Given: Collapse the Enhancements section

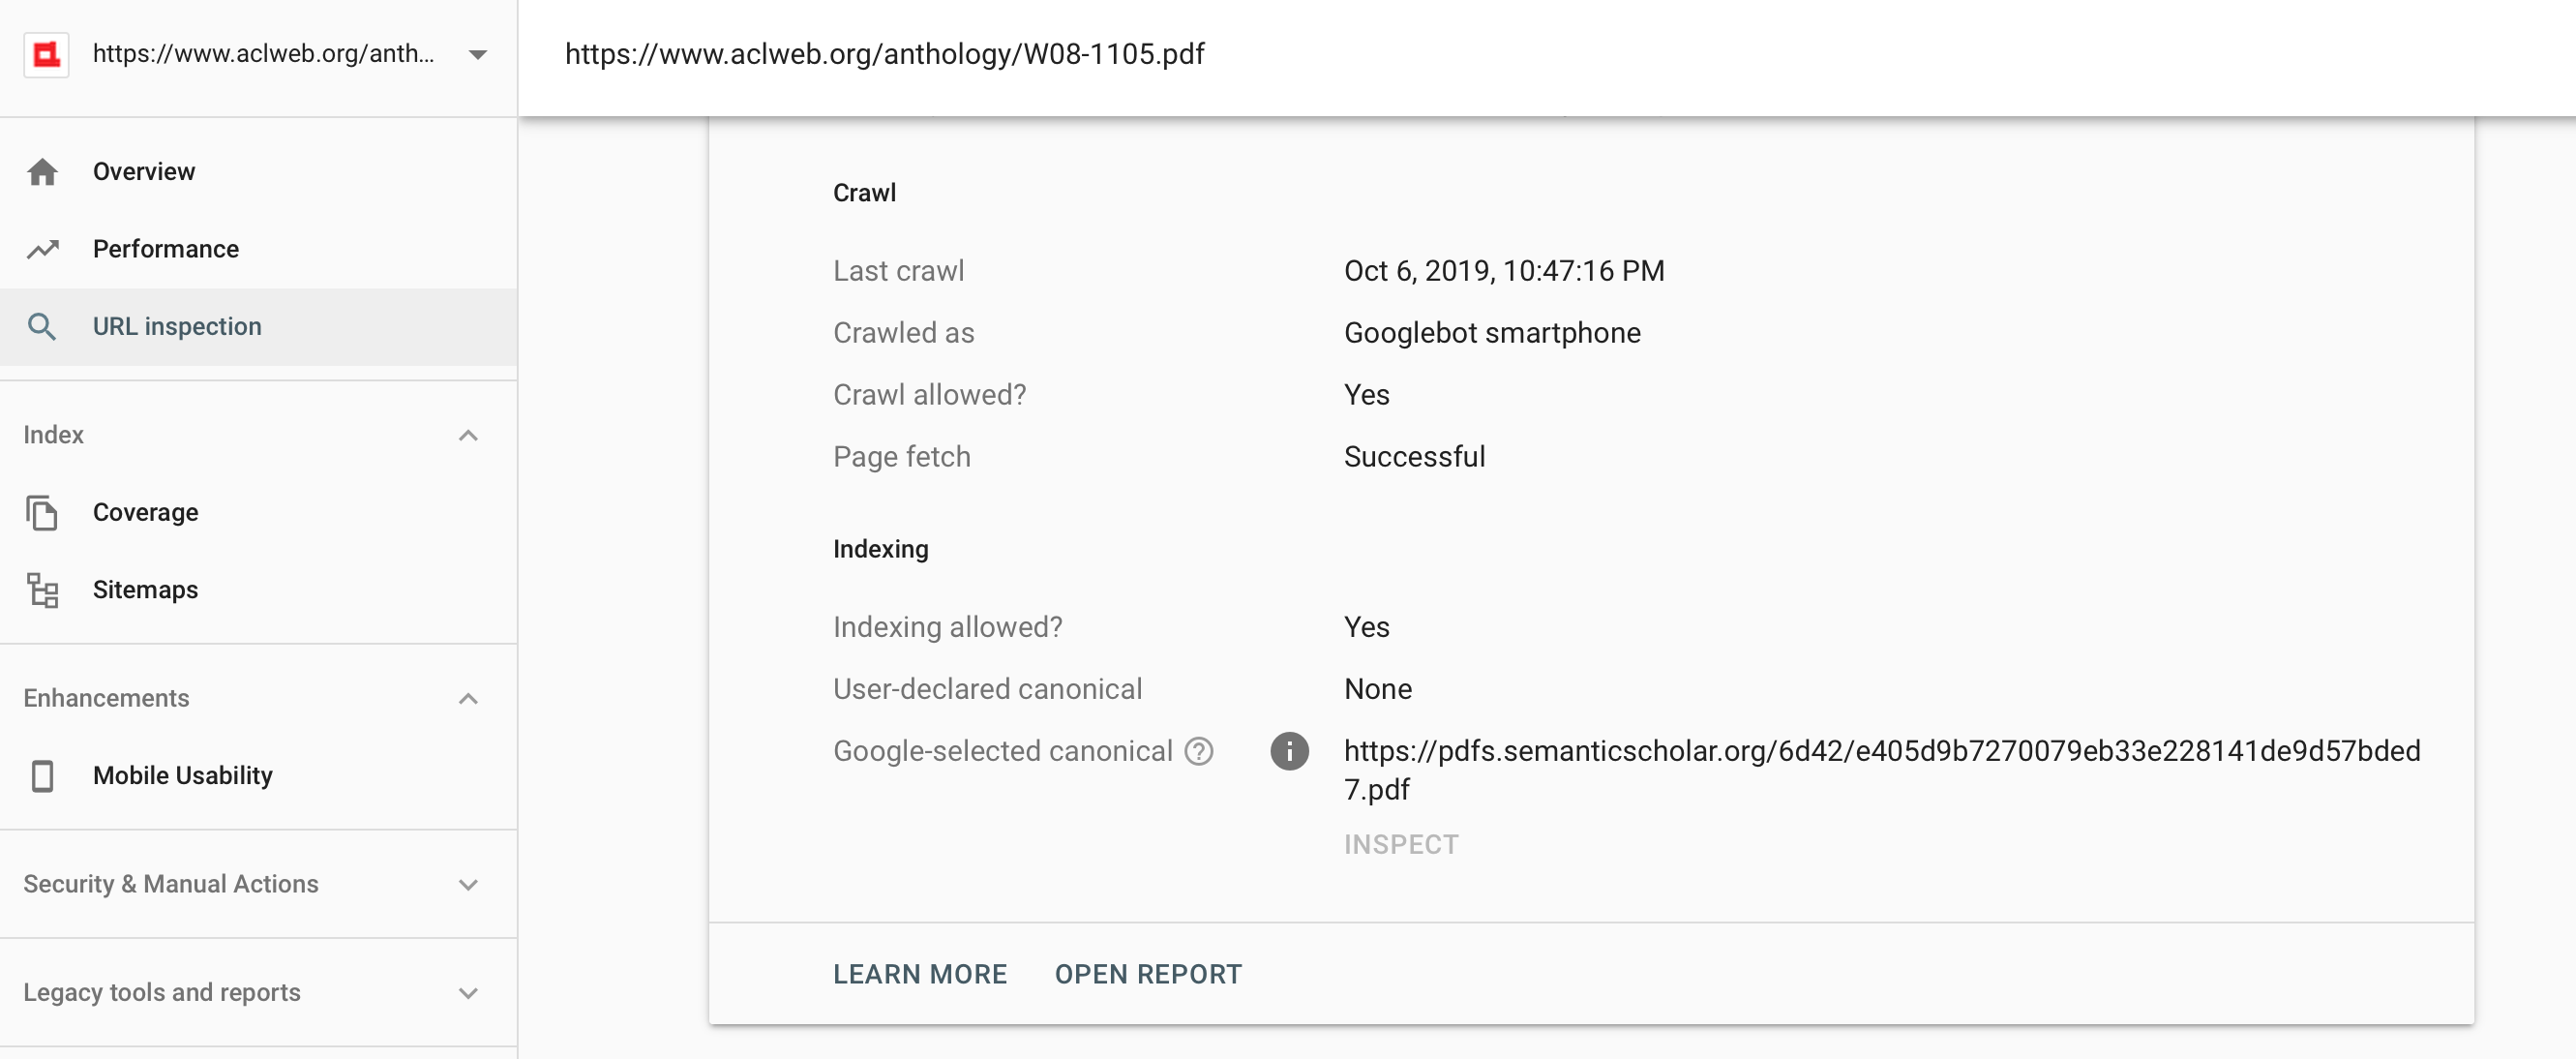Looking at the screenshot, I should 468,697.
